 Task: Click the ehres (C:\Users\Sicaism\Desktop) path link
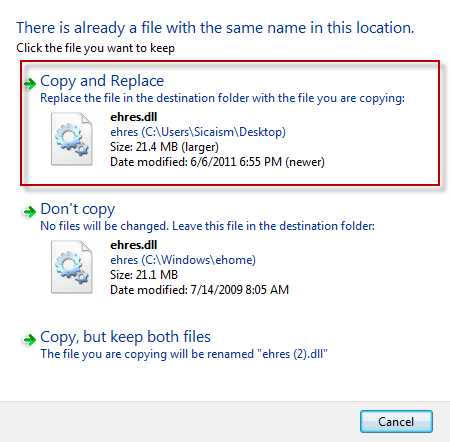(x=198, y=132)
